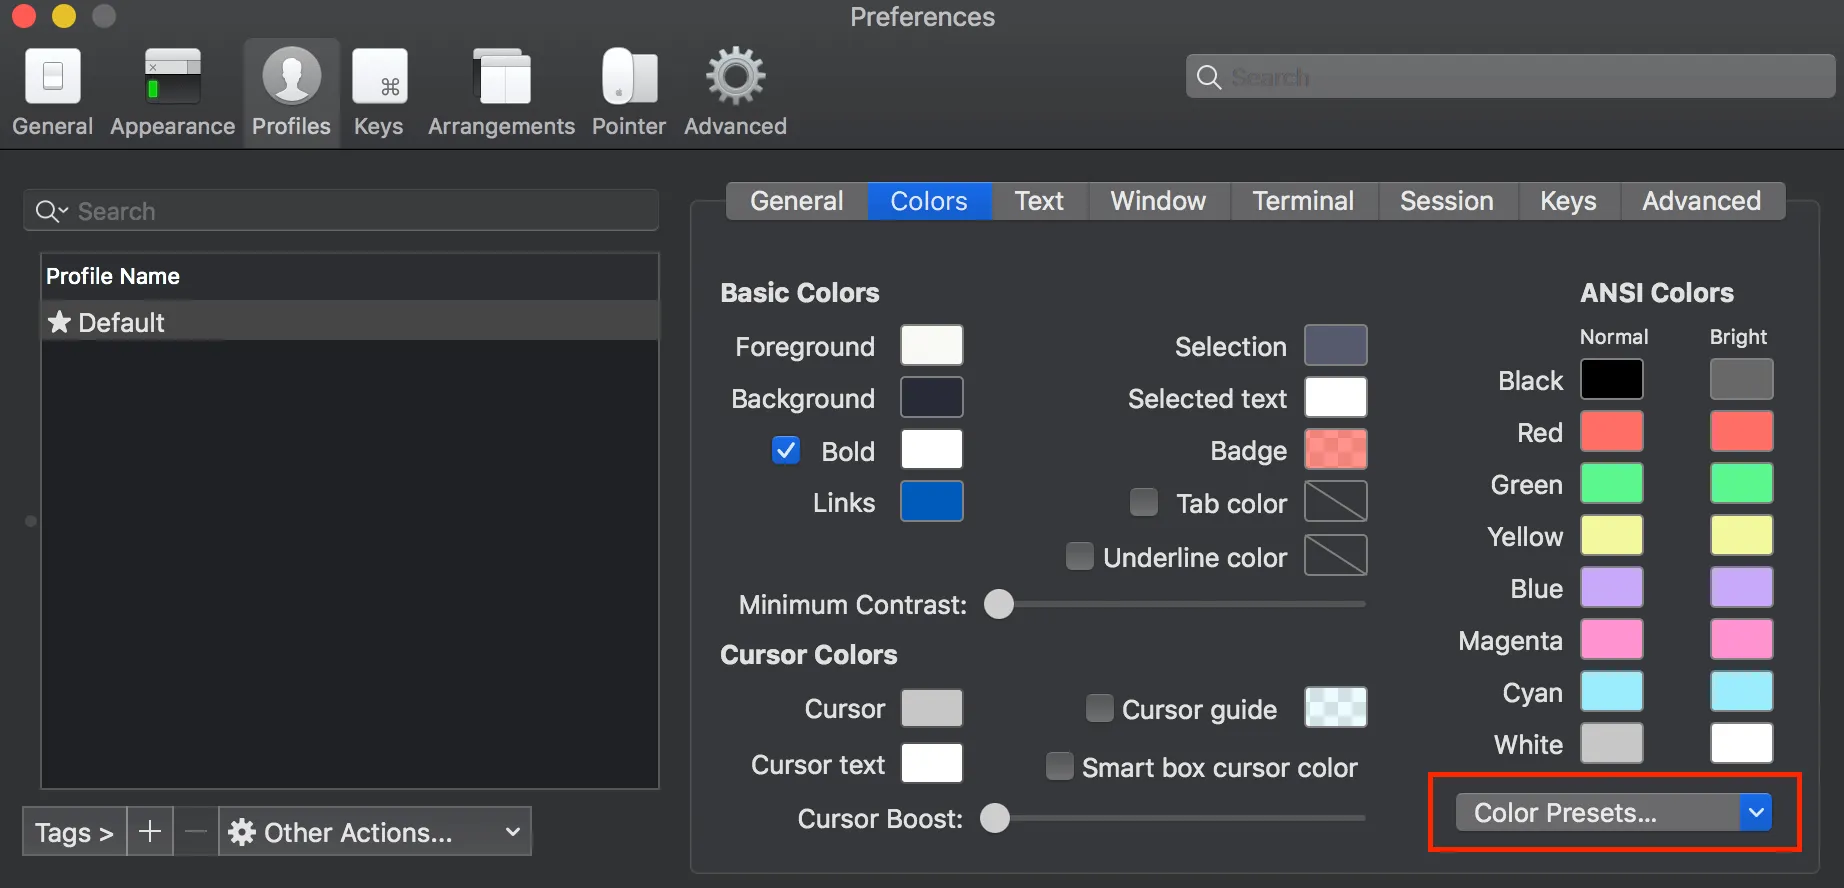1844x888 pixels.
Task: Open the Background color swatch
Action: point(932,397)
